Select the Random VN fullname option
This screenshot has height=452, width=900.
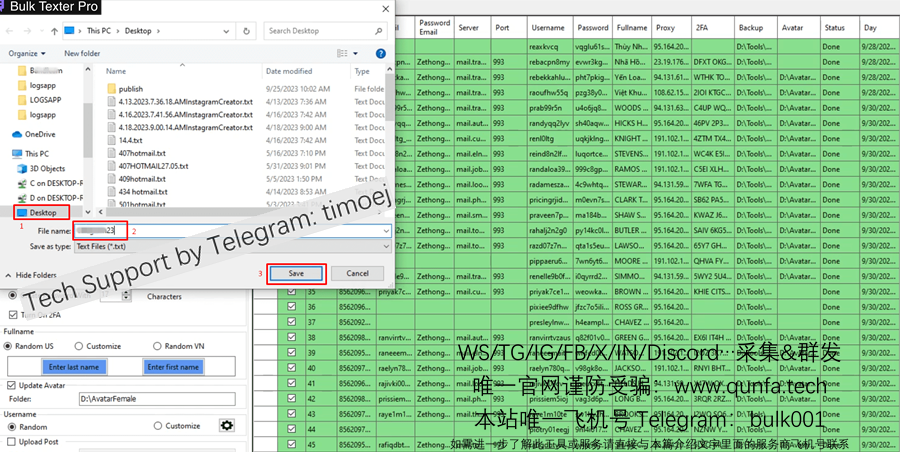pos(157,346)
